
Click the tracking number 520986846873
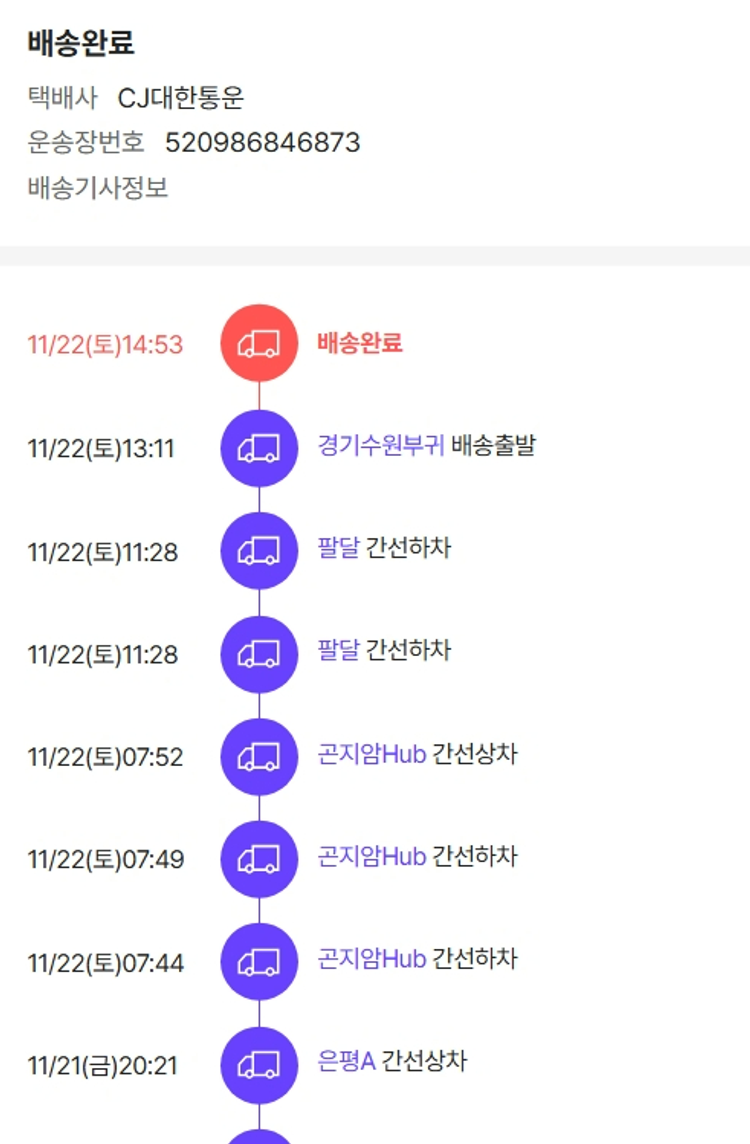[262, 143]
